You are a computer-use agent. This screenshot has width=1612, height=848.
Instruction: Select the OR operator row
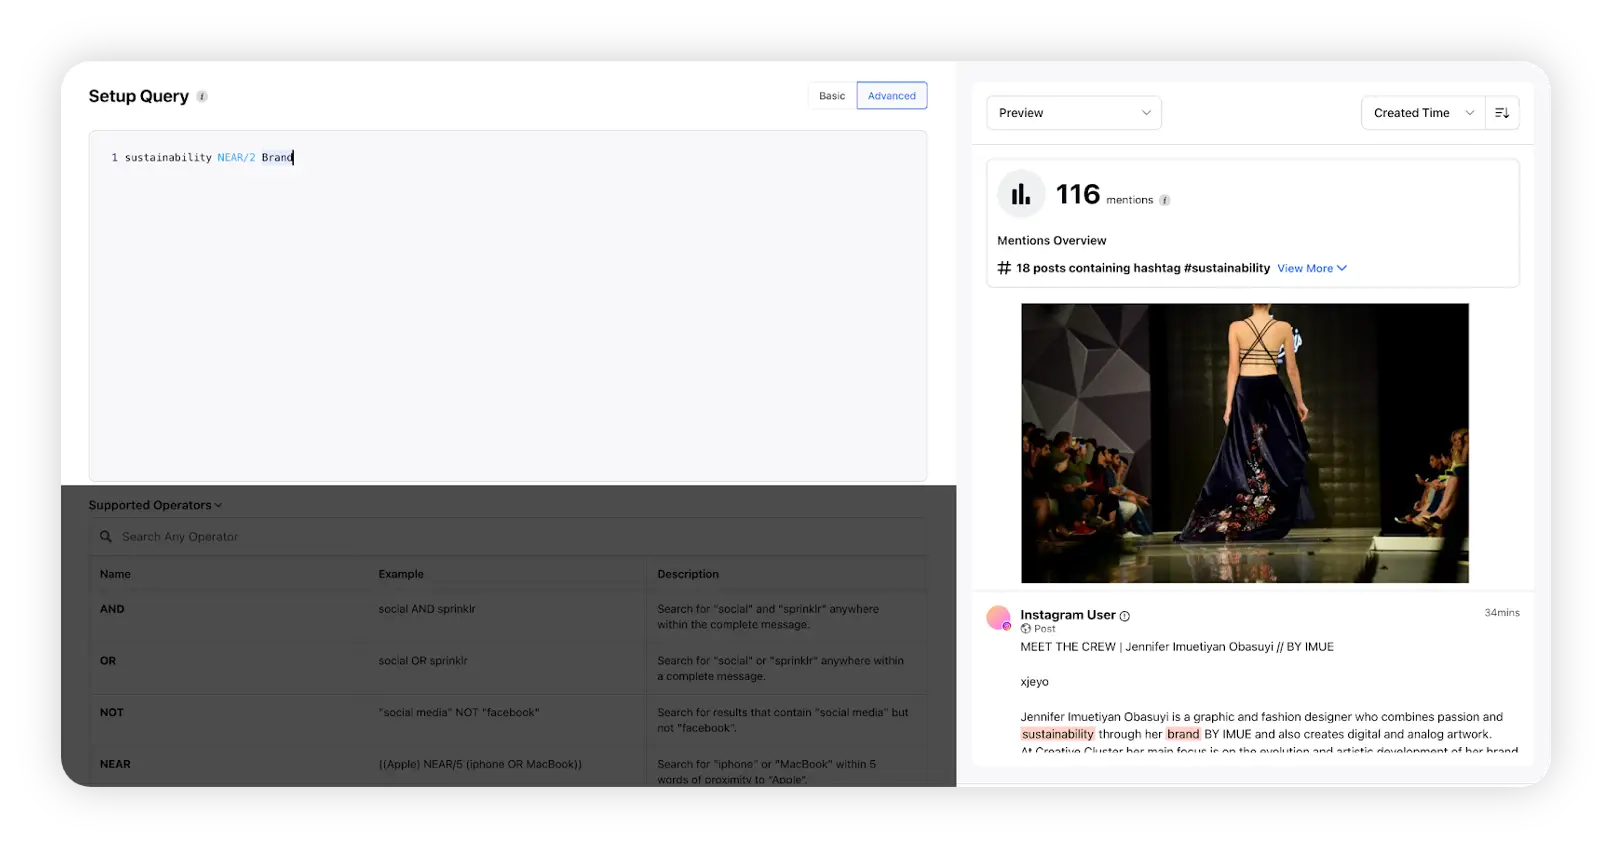tap(508, 668)
